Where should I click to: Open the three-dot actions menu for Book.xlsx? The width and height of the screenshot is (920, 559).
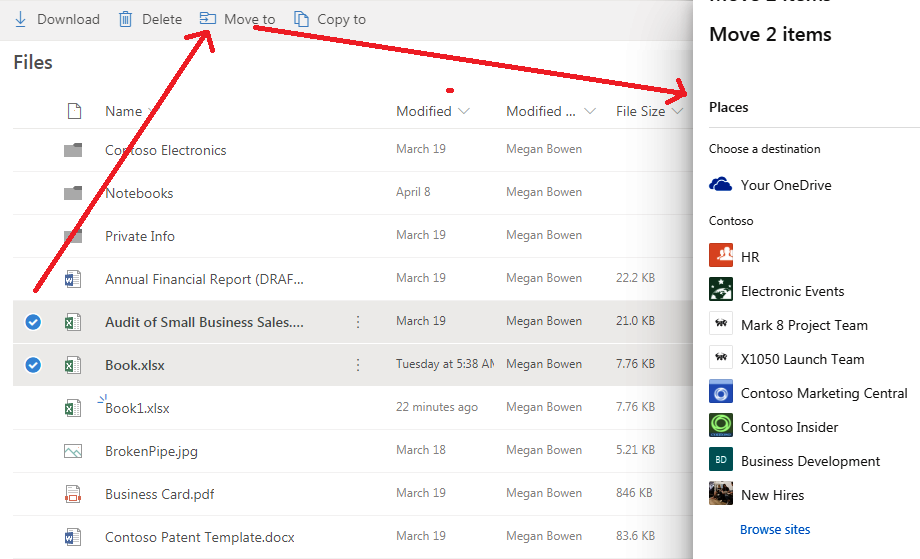(x=358, y=365)
